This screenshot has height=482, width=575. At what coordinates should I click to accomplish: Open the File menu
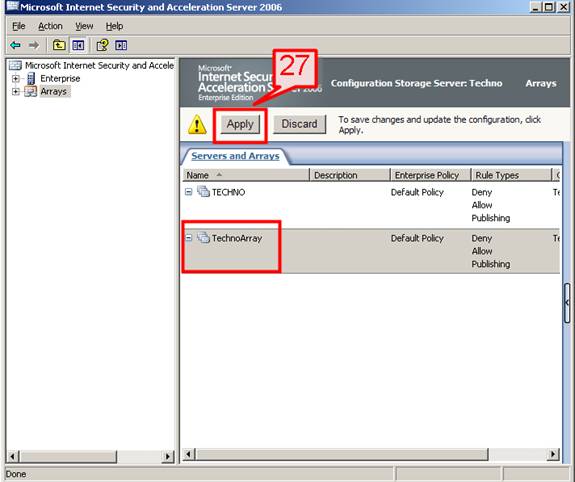pos(18,26)
